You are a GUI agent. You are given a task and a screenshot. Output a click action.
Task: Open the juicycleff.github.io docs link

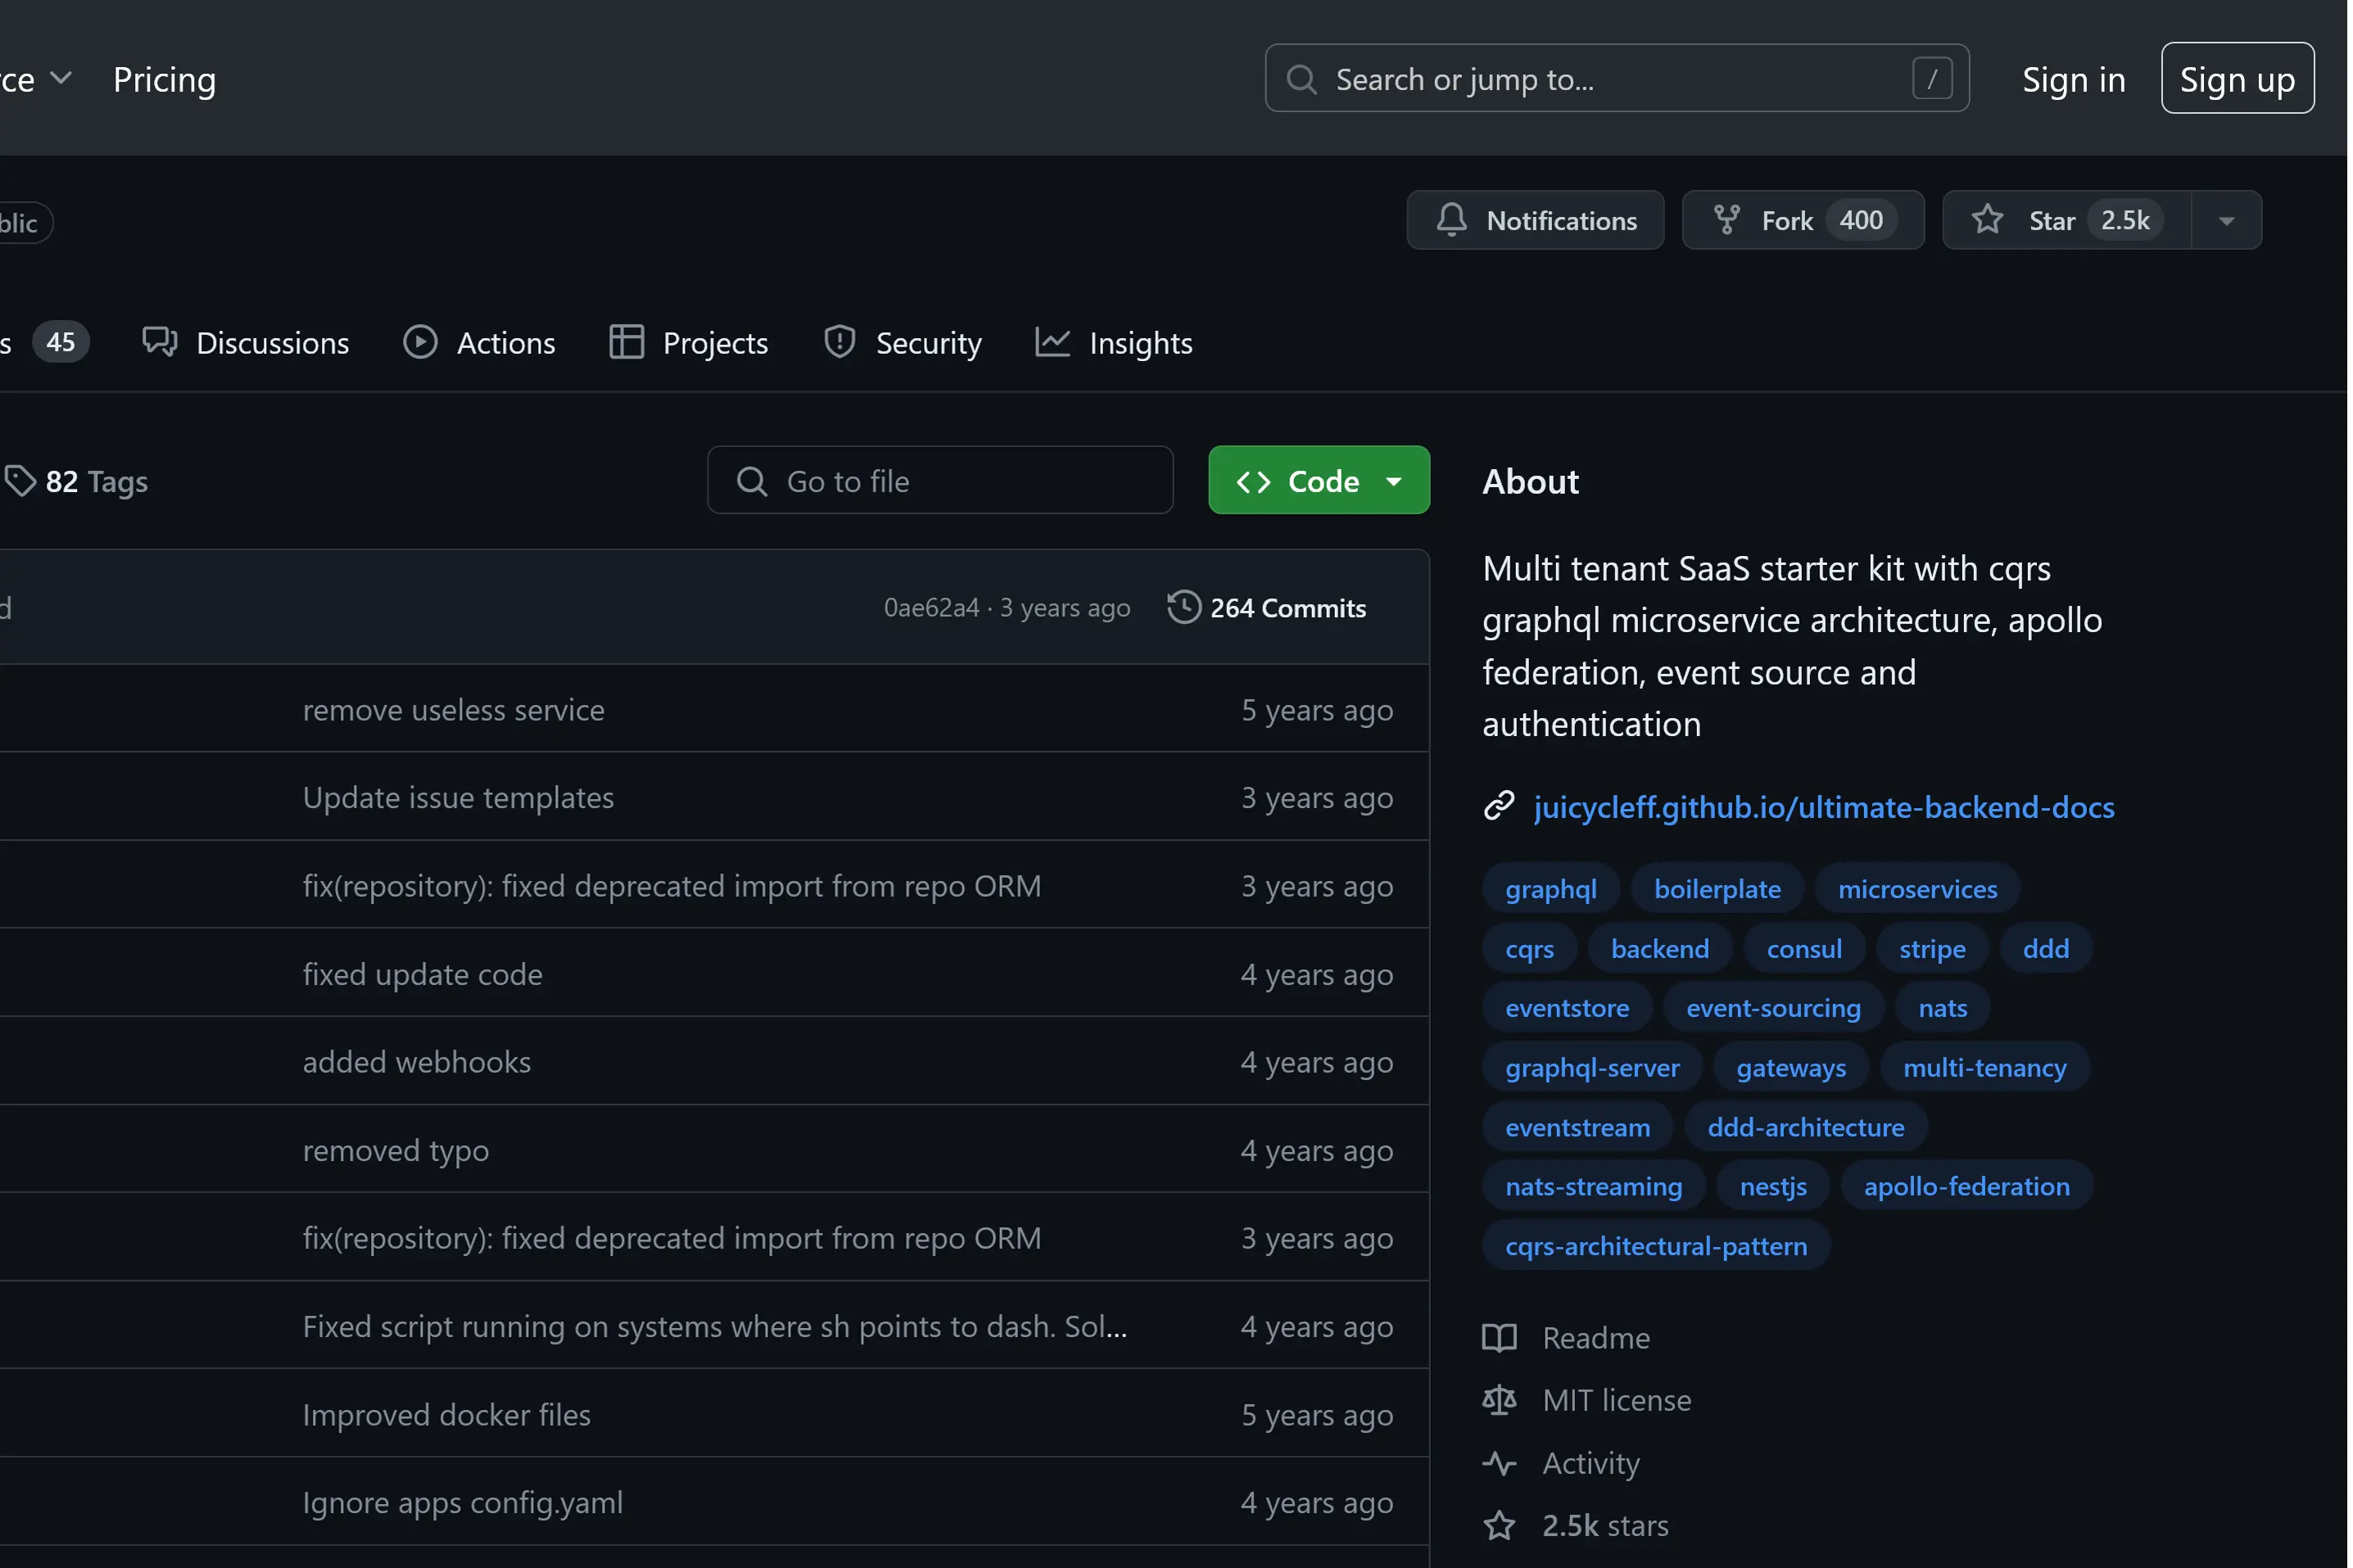click(x=1823, y=807)
